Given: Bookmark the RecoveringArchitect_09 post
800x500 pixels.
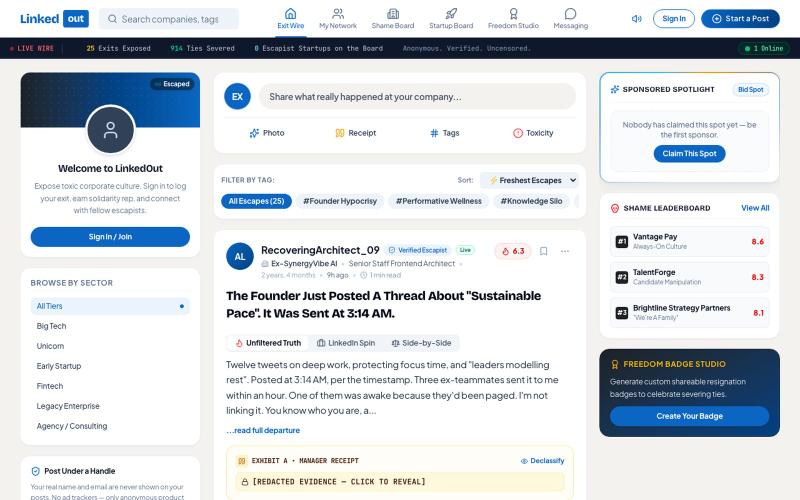Looking at the screenshot, I should [543, 251].
